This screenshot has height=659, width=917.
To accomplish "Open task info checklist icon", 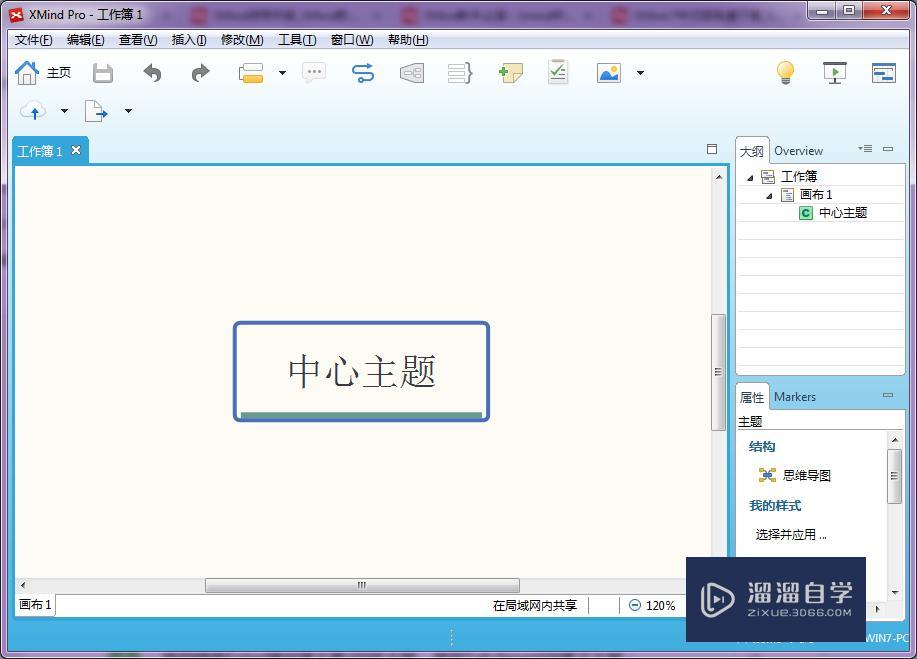I will [x=558, y=73].
